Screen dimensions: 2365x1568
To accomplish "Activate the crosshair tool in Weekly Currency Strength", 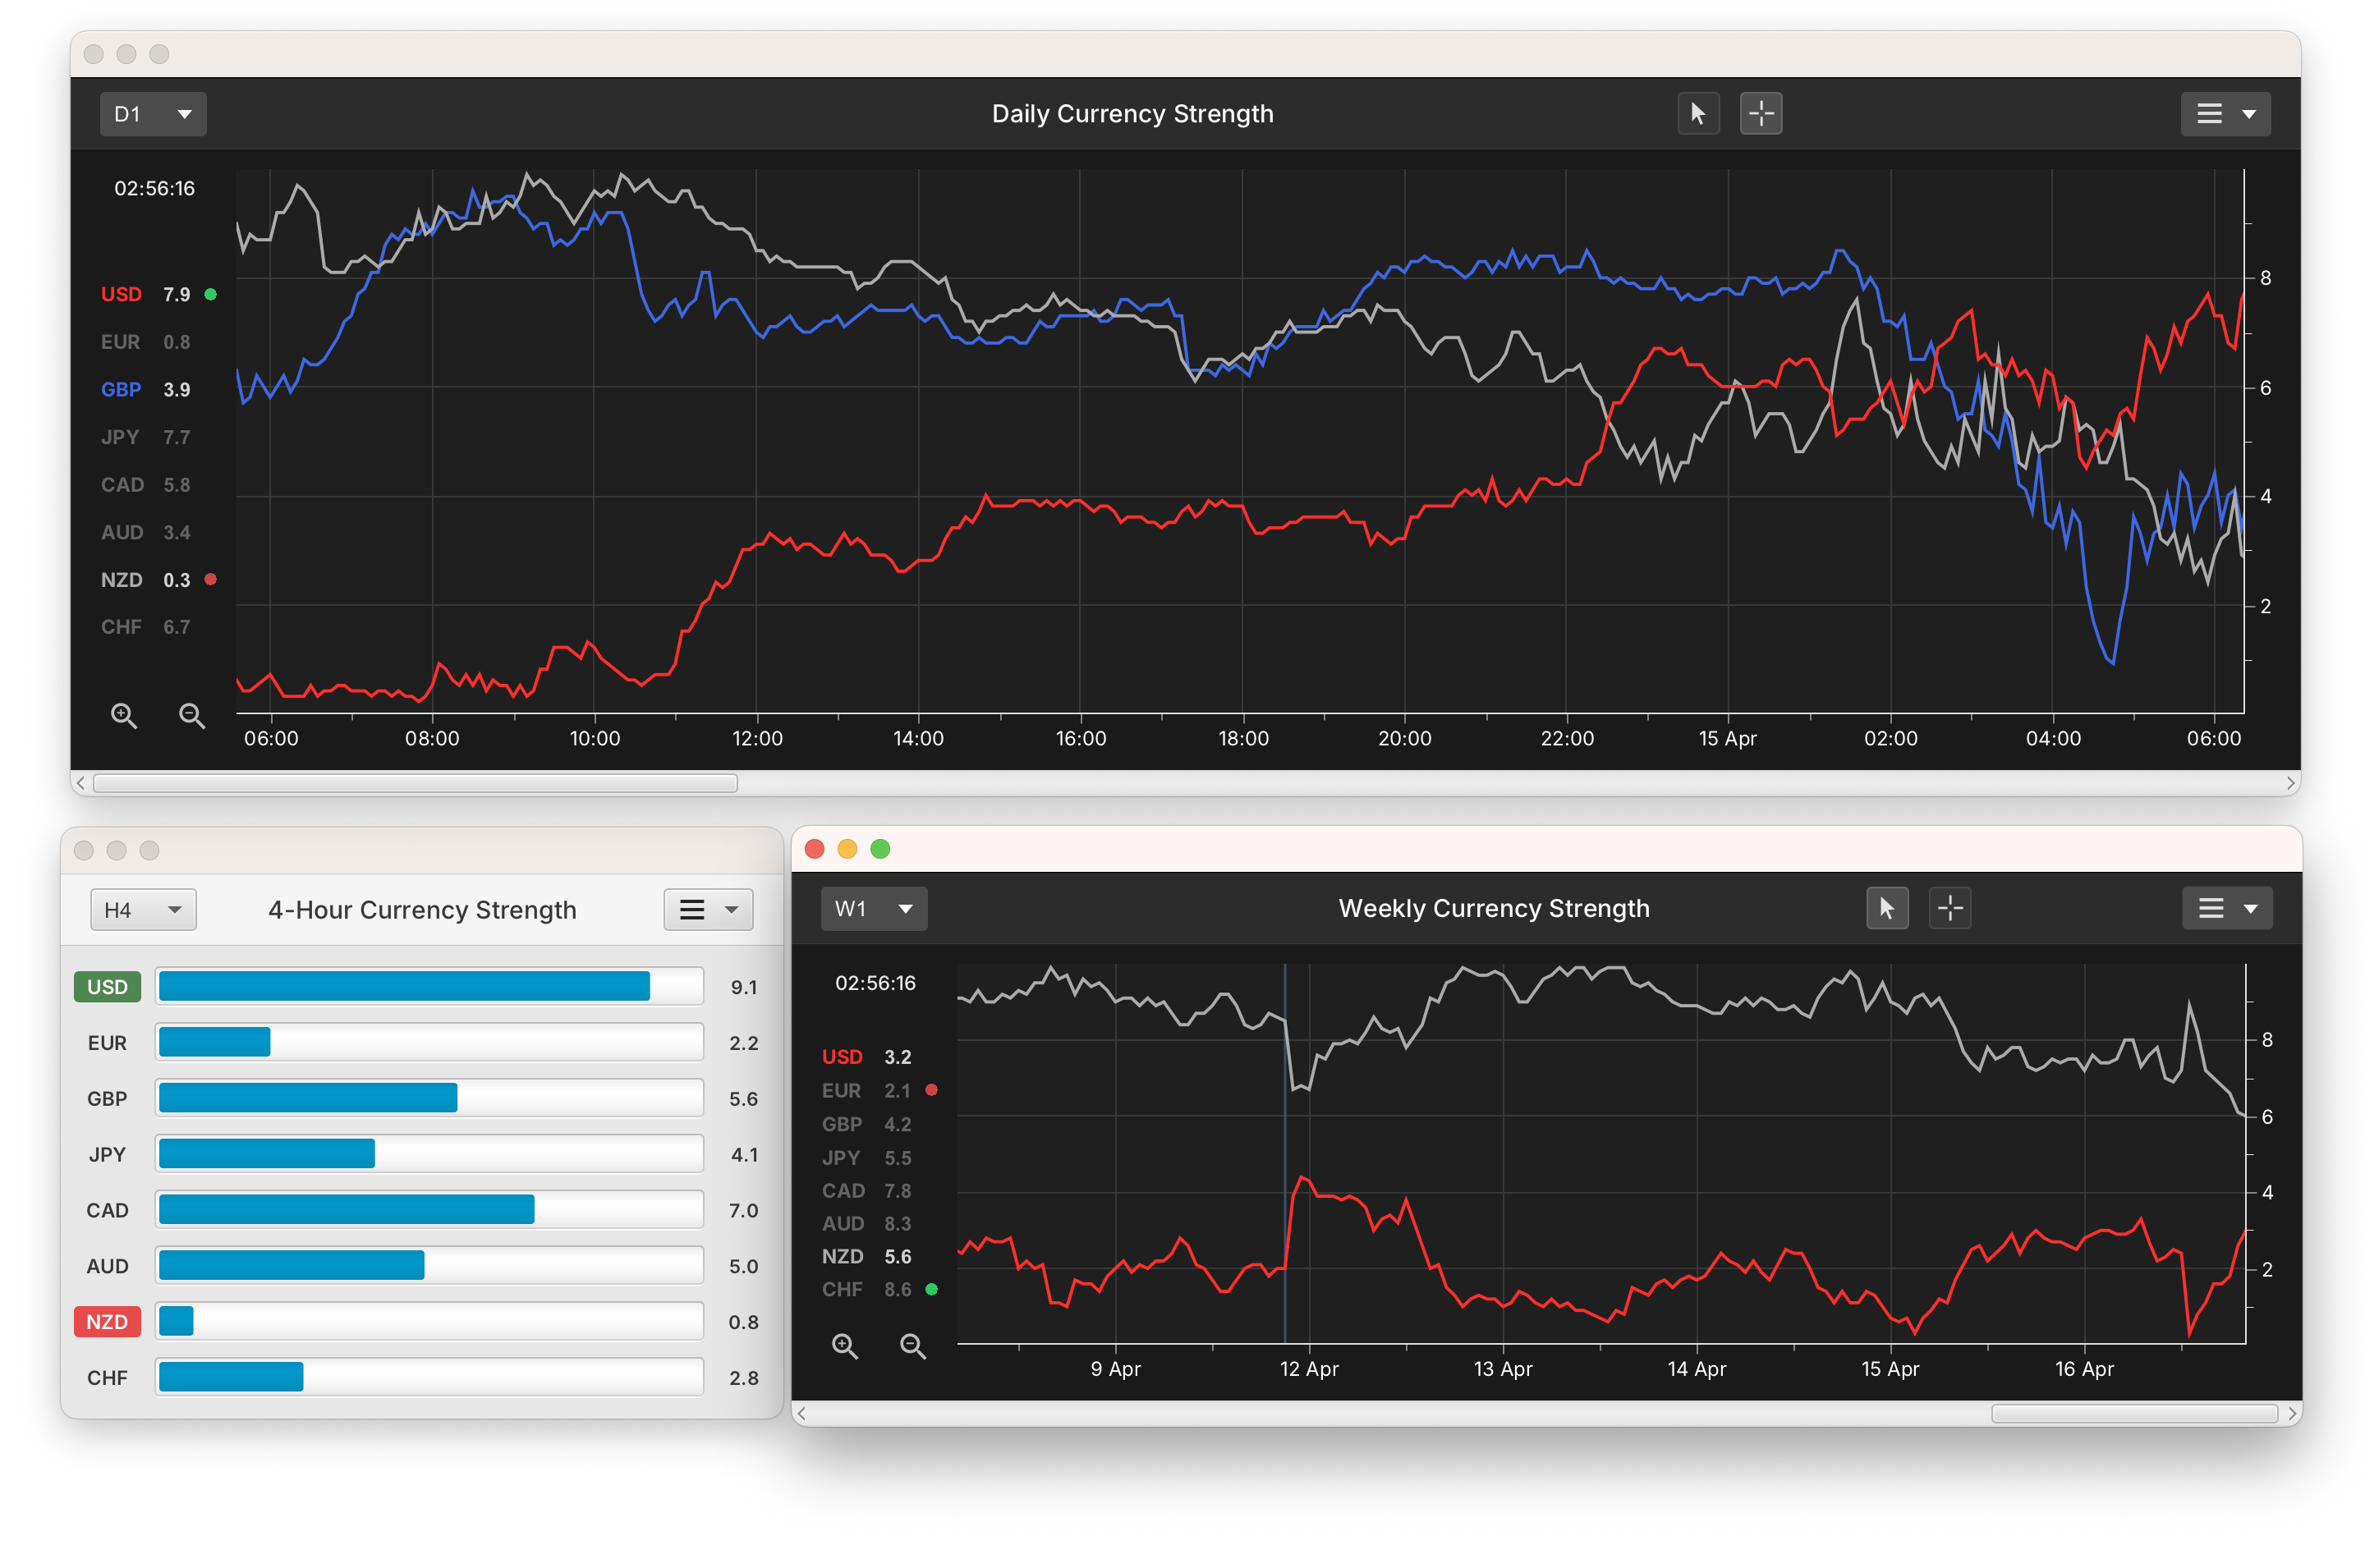I will pos(1949,908).
